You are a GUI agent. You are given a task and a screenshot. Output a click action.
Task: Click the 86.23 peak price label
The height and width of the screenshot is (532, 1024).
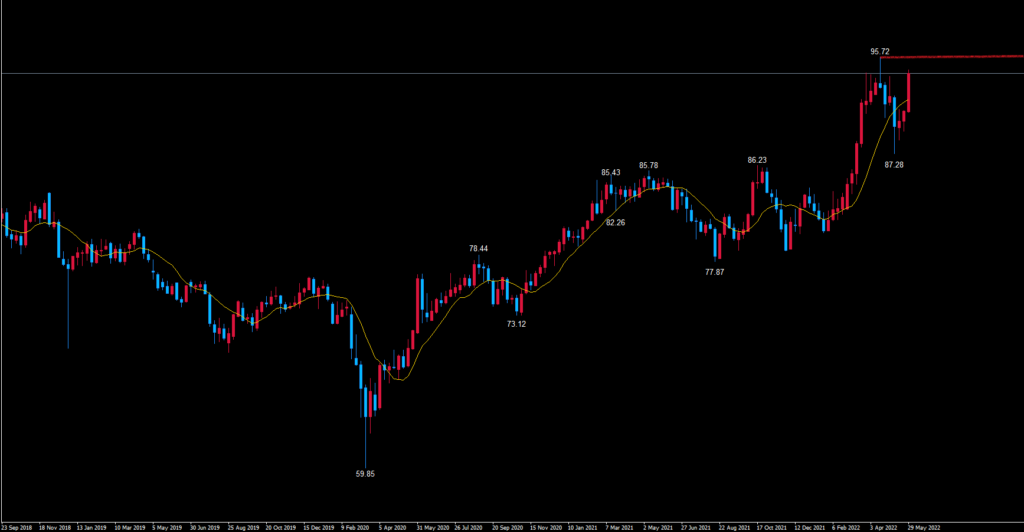[757, 160]
